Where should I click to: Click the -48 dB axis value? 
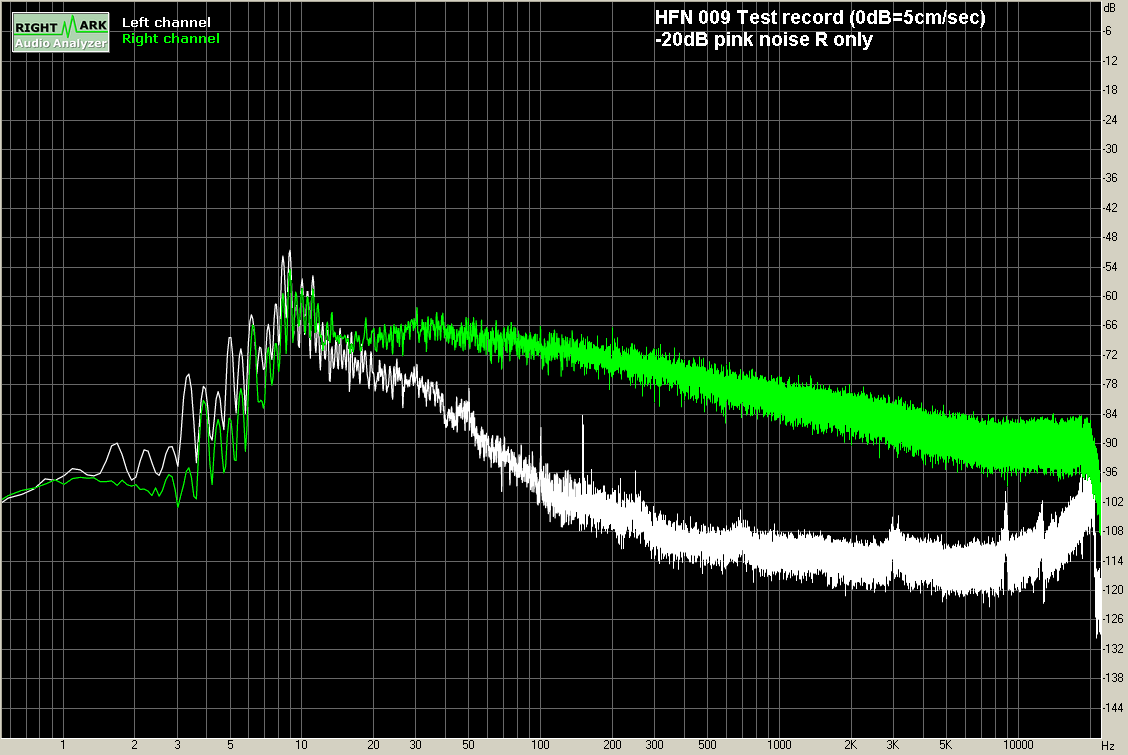(1110, 237)
